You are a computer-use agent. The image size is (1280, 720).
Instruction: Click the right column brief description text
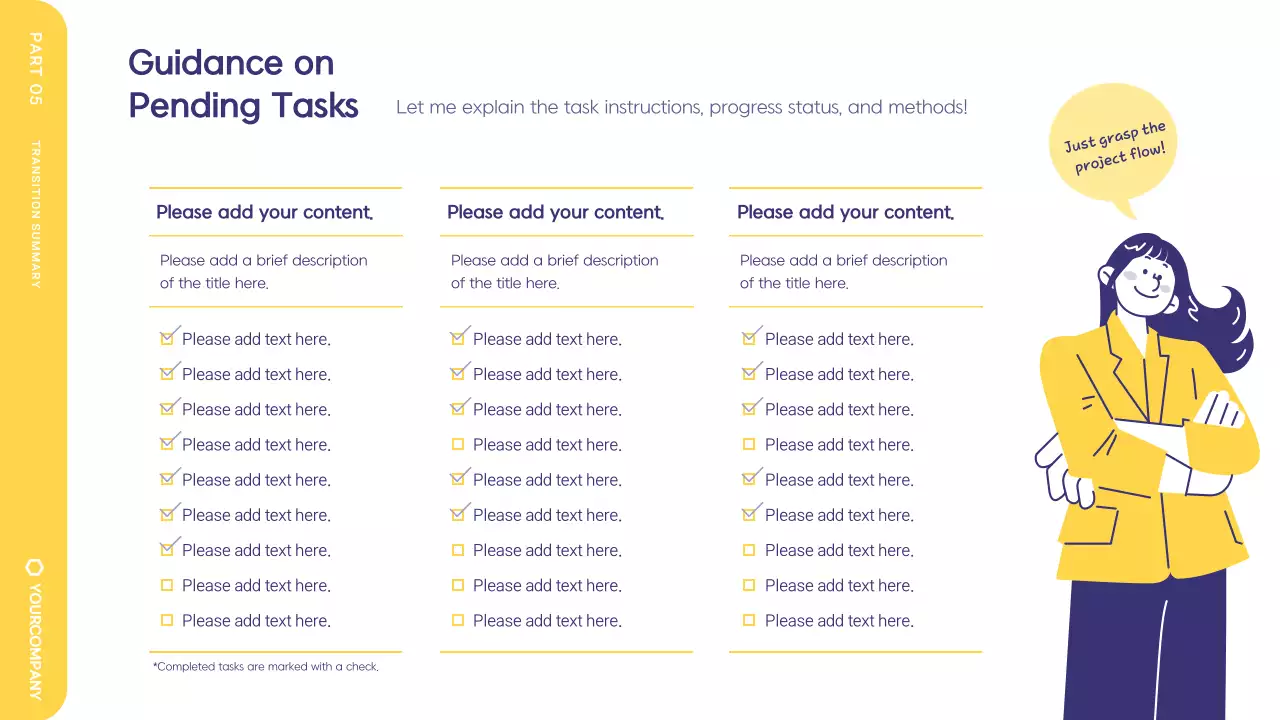[843, 271]
